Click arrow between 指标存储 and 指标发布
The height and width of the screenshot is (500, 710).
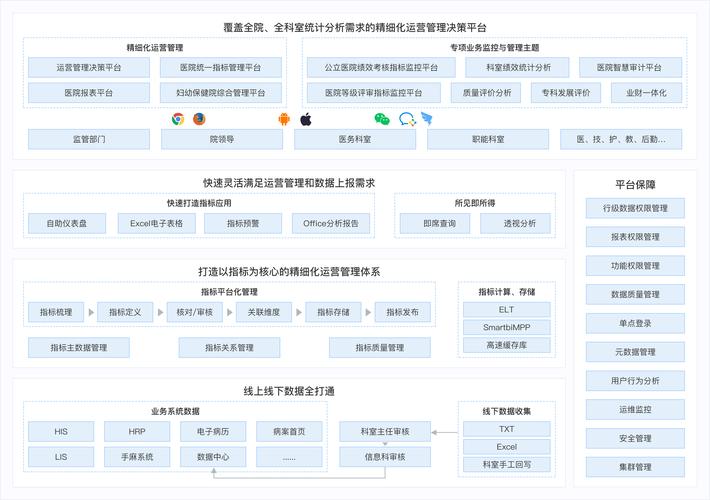pyautogui.click(x=368, y=312)
